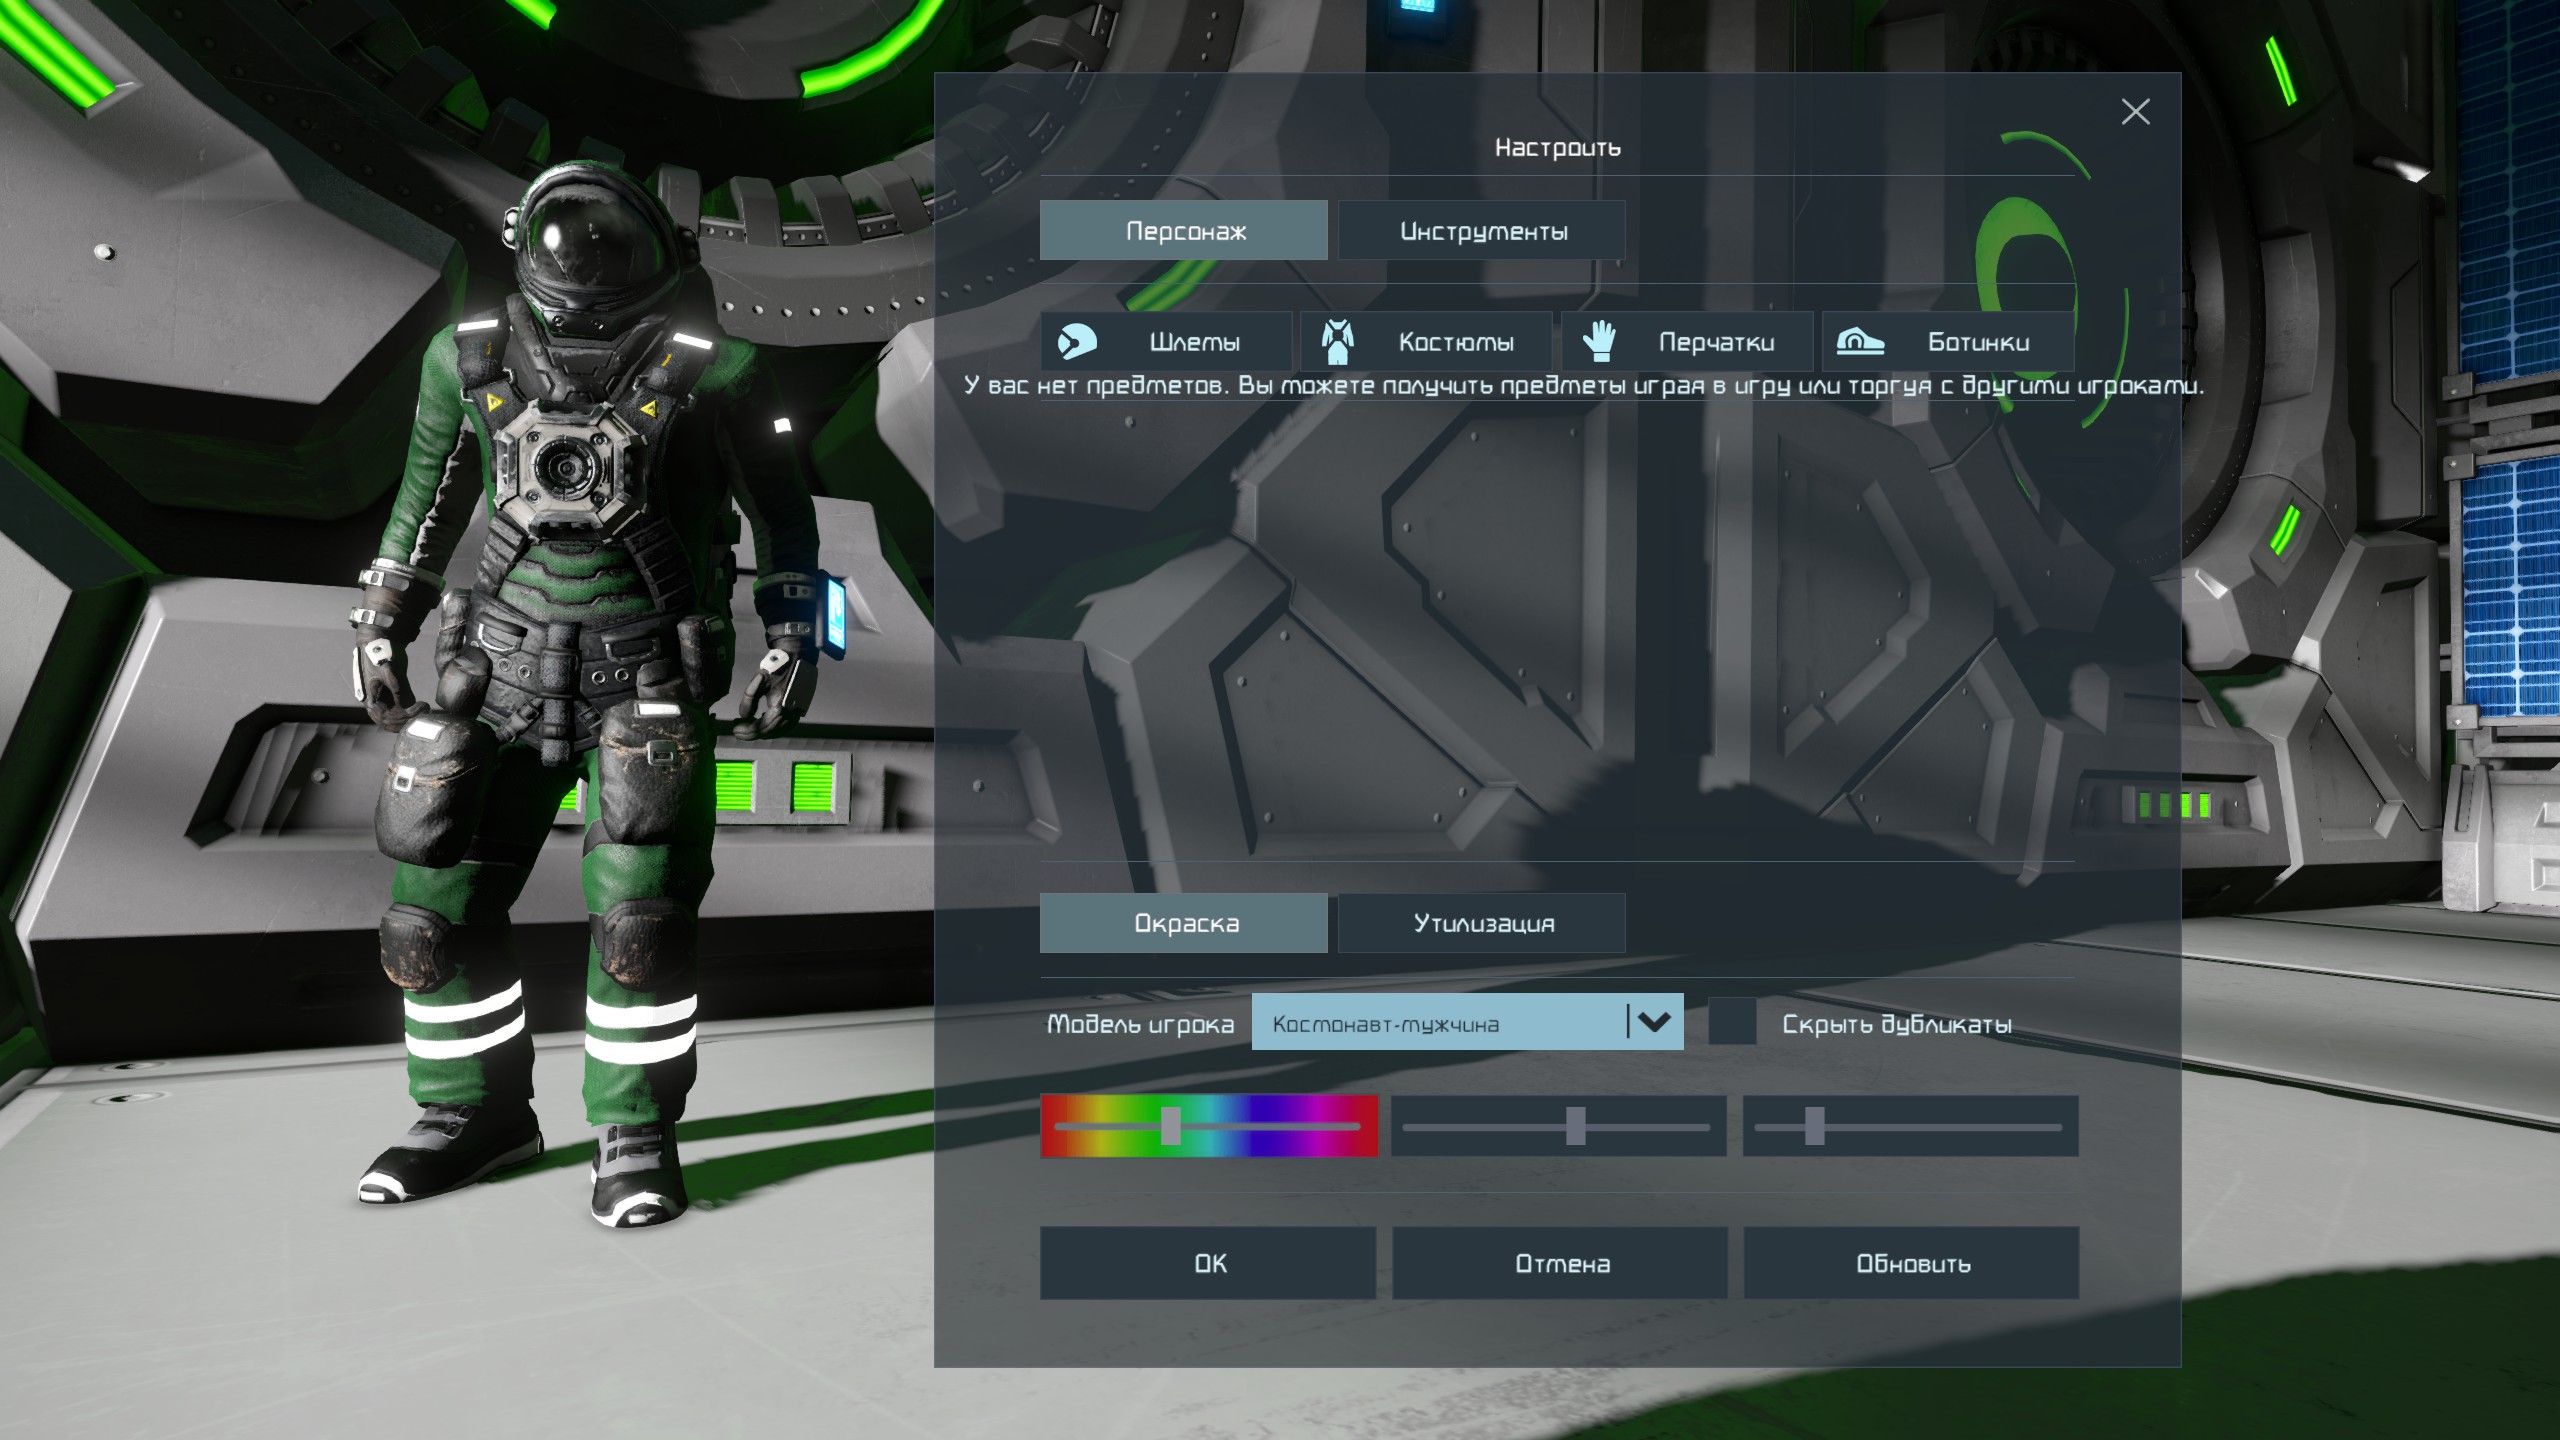This screenshot has height=1440, width=2560.
Task: Click the suit icon for Костюмы
Action: [1337, 342]
